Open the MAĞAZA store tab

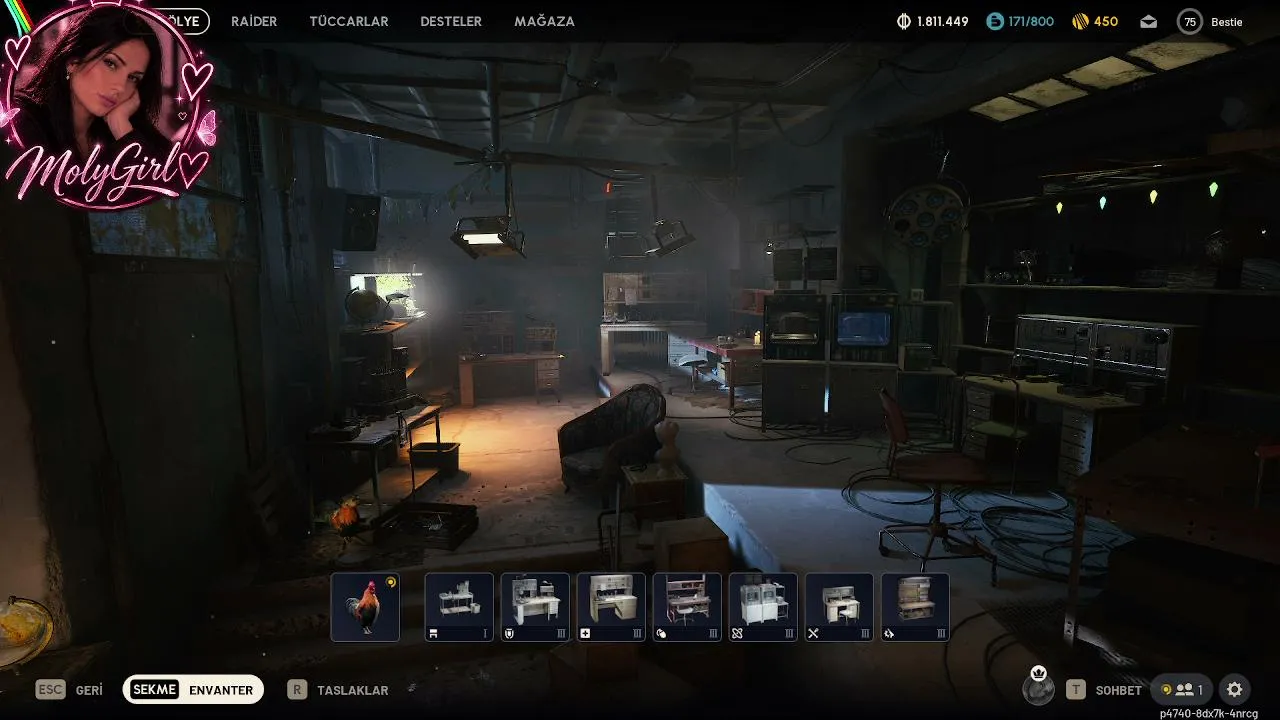pos(544,21)
